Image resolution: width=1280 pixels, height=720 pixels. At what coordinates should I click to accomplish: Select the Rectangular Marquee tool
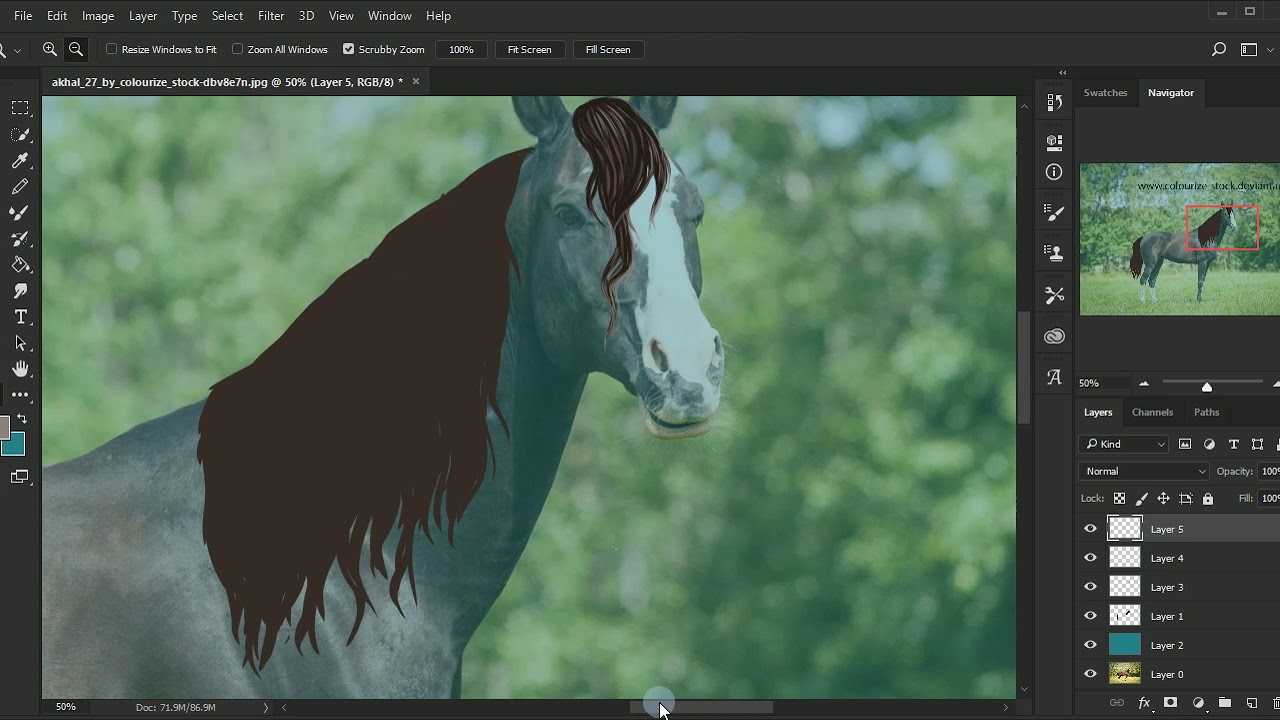tap(20, 108)
